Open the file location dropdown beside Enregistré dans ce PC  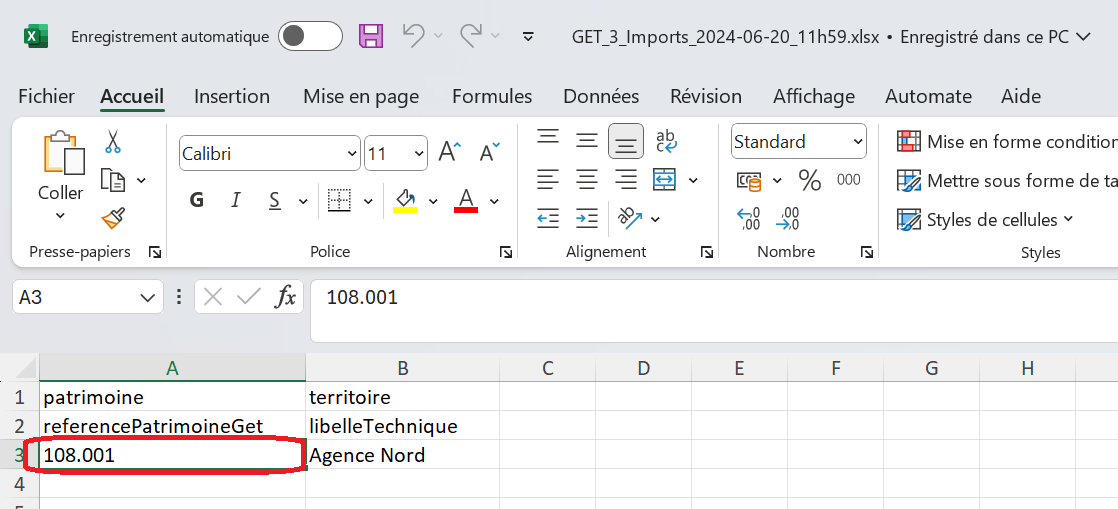point(1083,36)
